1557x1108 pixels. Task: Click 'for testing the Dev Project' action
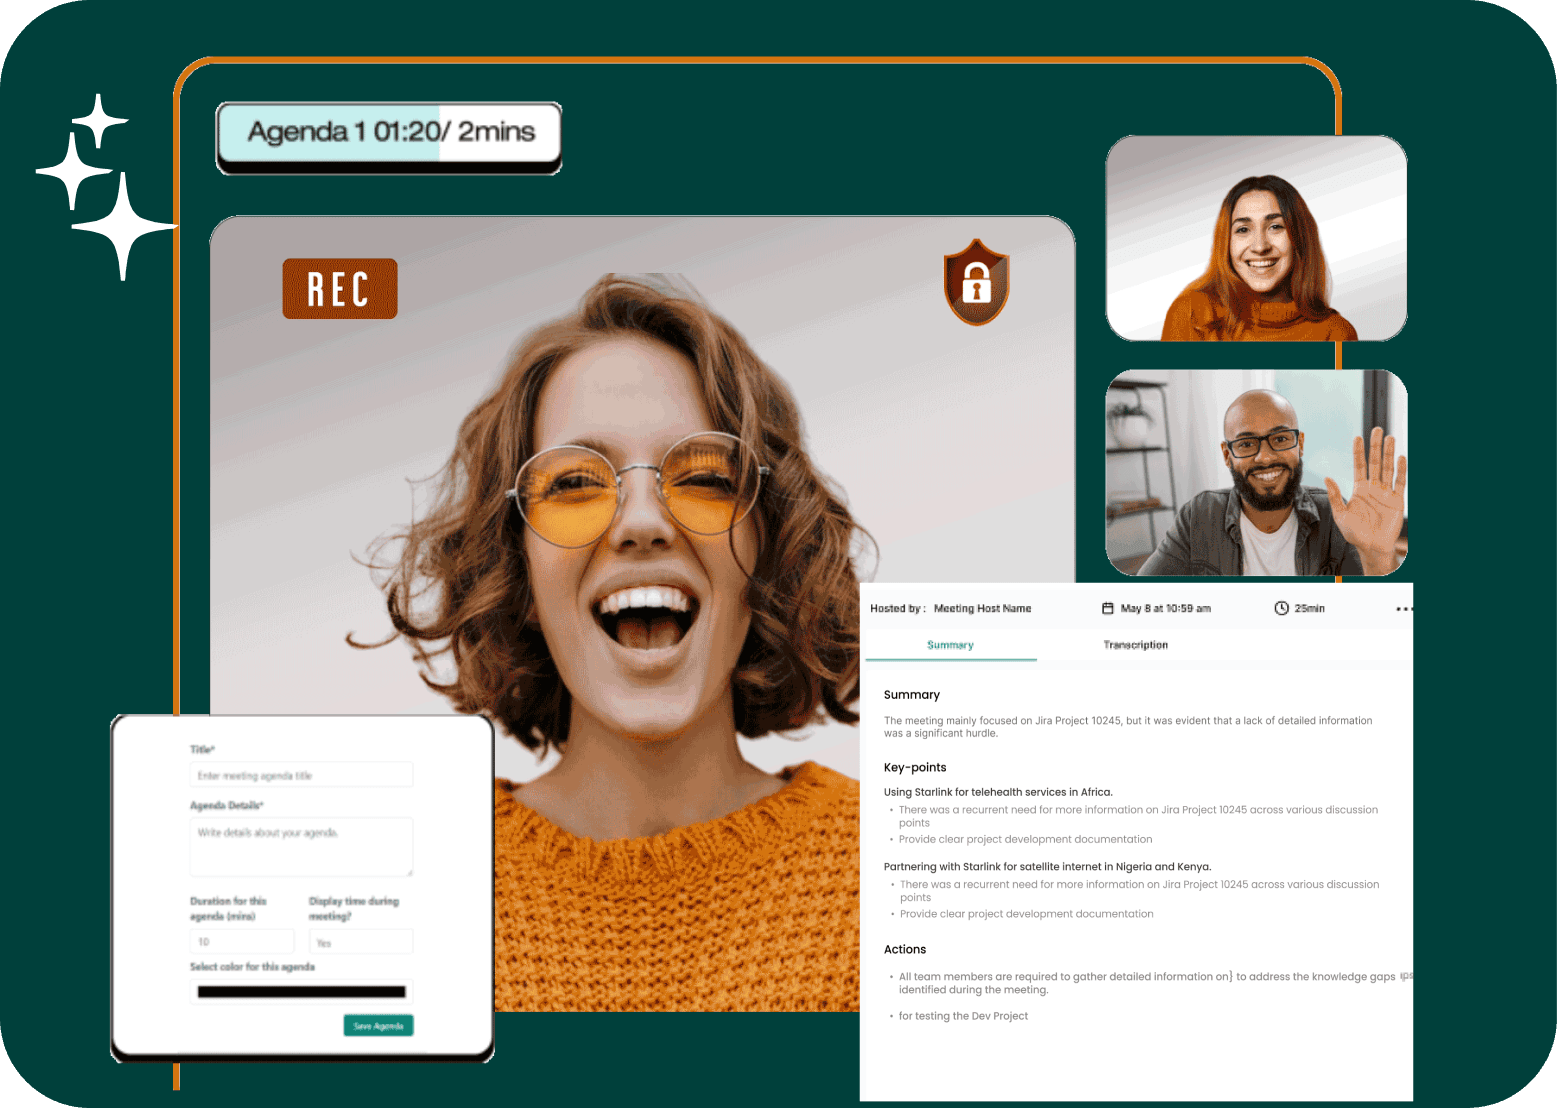(963, 1016)
